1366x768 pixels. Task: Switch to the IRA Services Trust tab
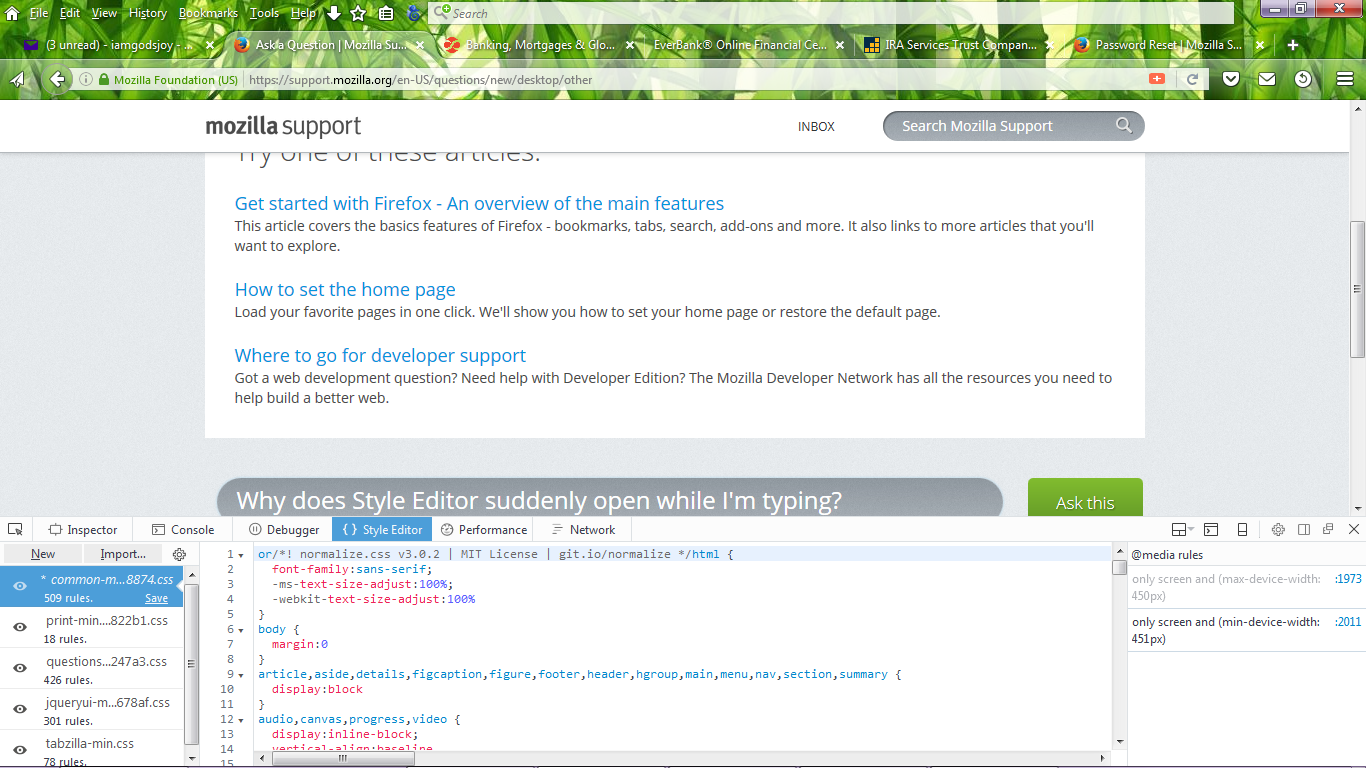(x=959, y=45)
